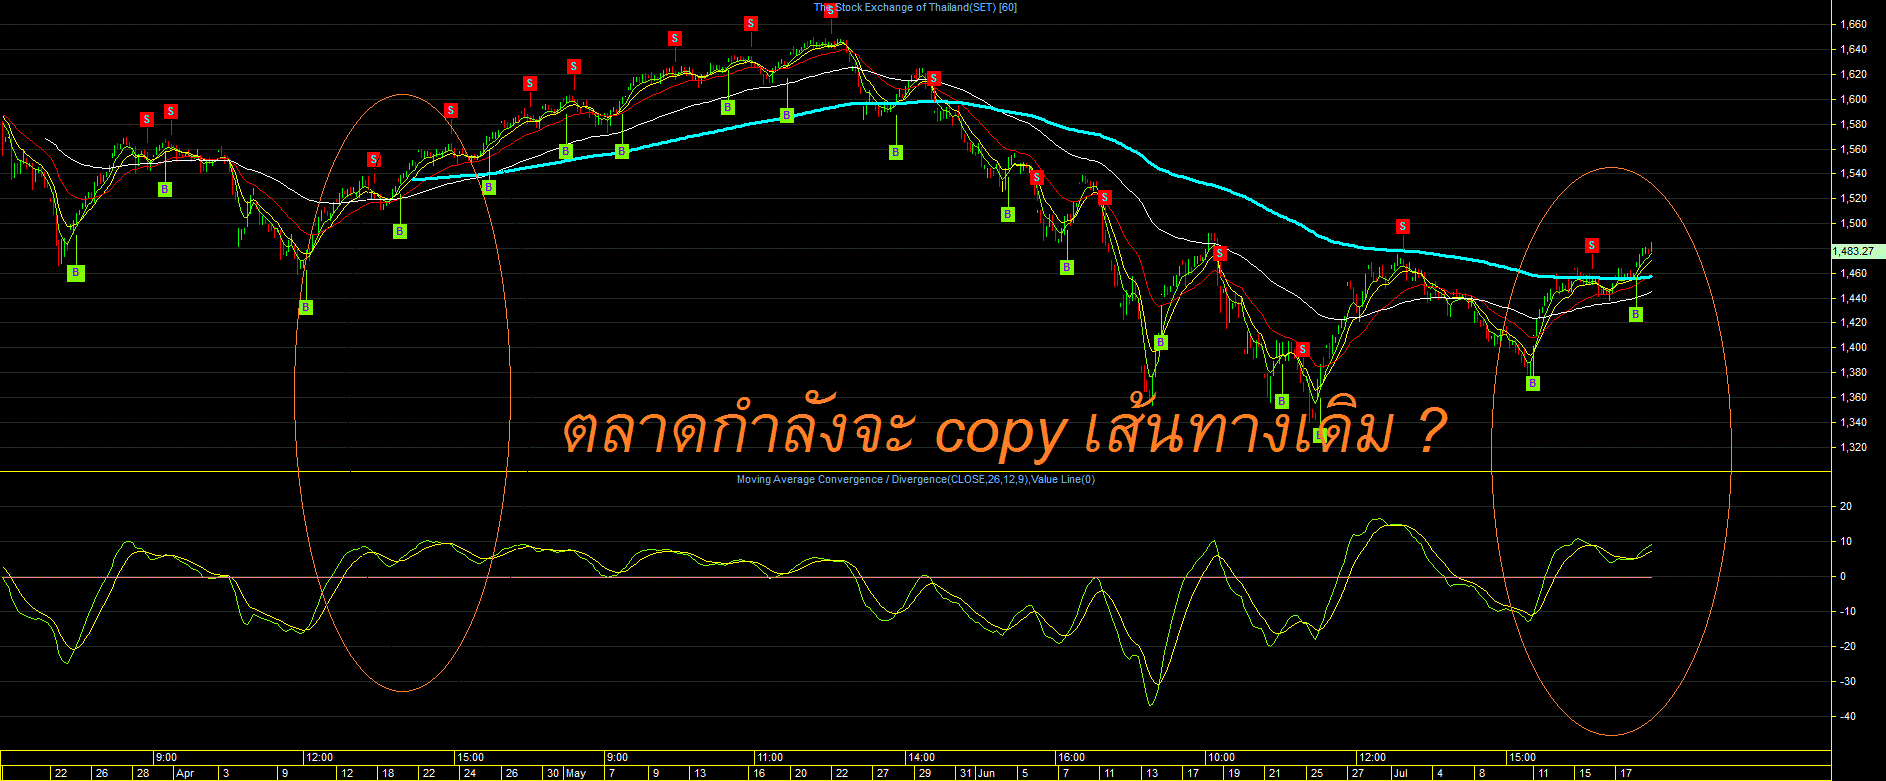
Task: Click the 1,660 price axis label
Action: [1853, 24]
